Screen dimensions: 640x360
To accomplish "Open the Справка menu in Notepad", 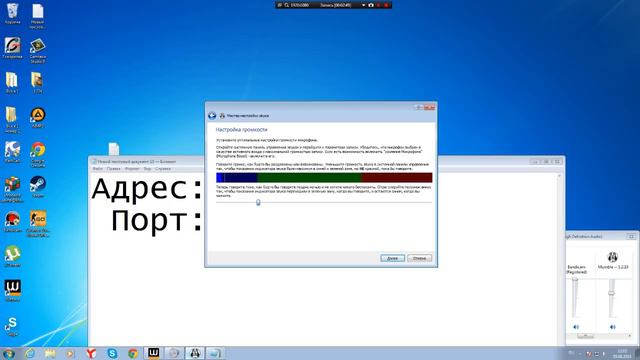I will click(x=163, y=169).
